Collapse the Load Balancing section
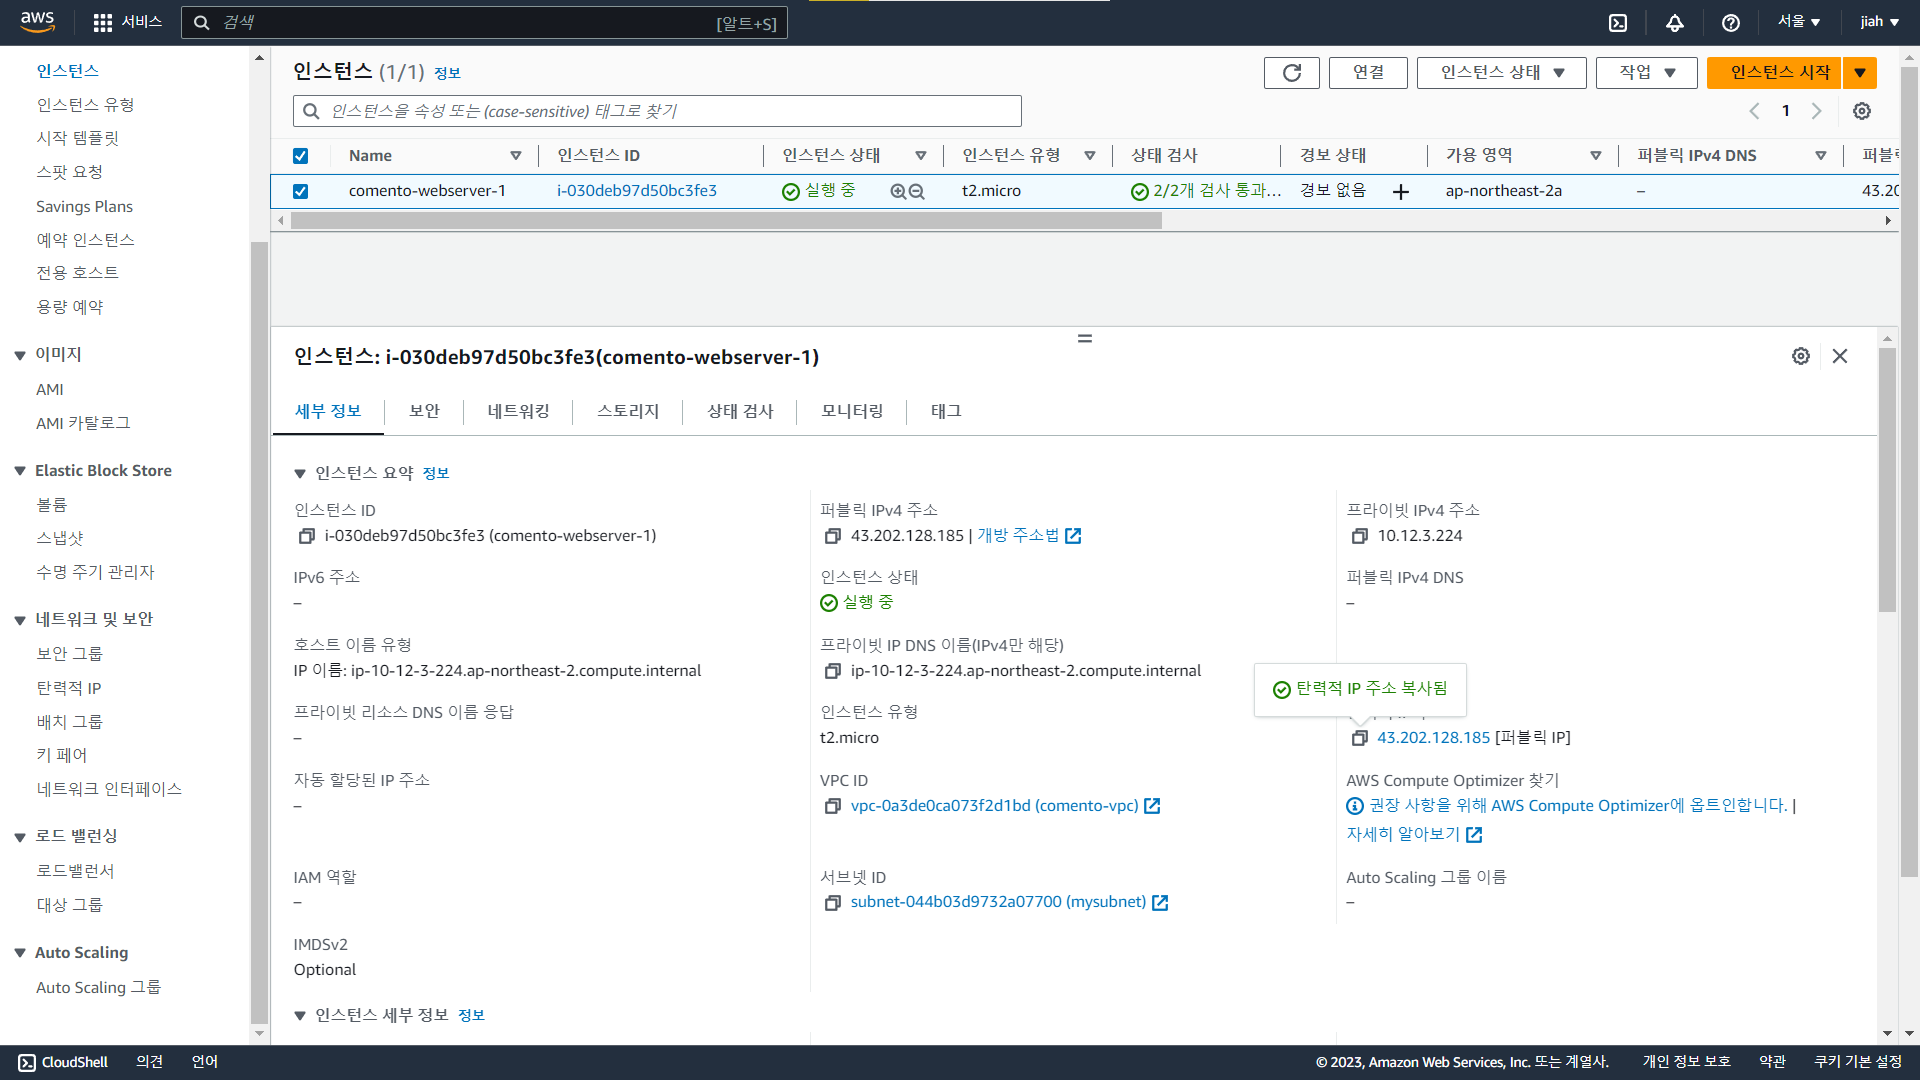Screen dimensions: 1920x1080 tap(20, 837)
